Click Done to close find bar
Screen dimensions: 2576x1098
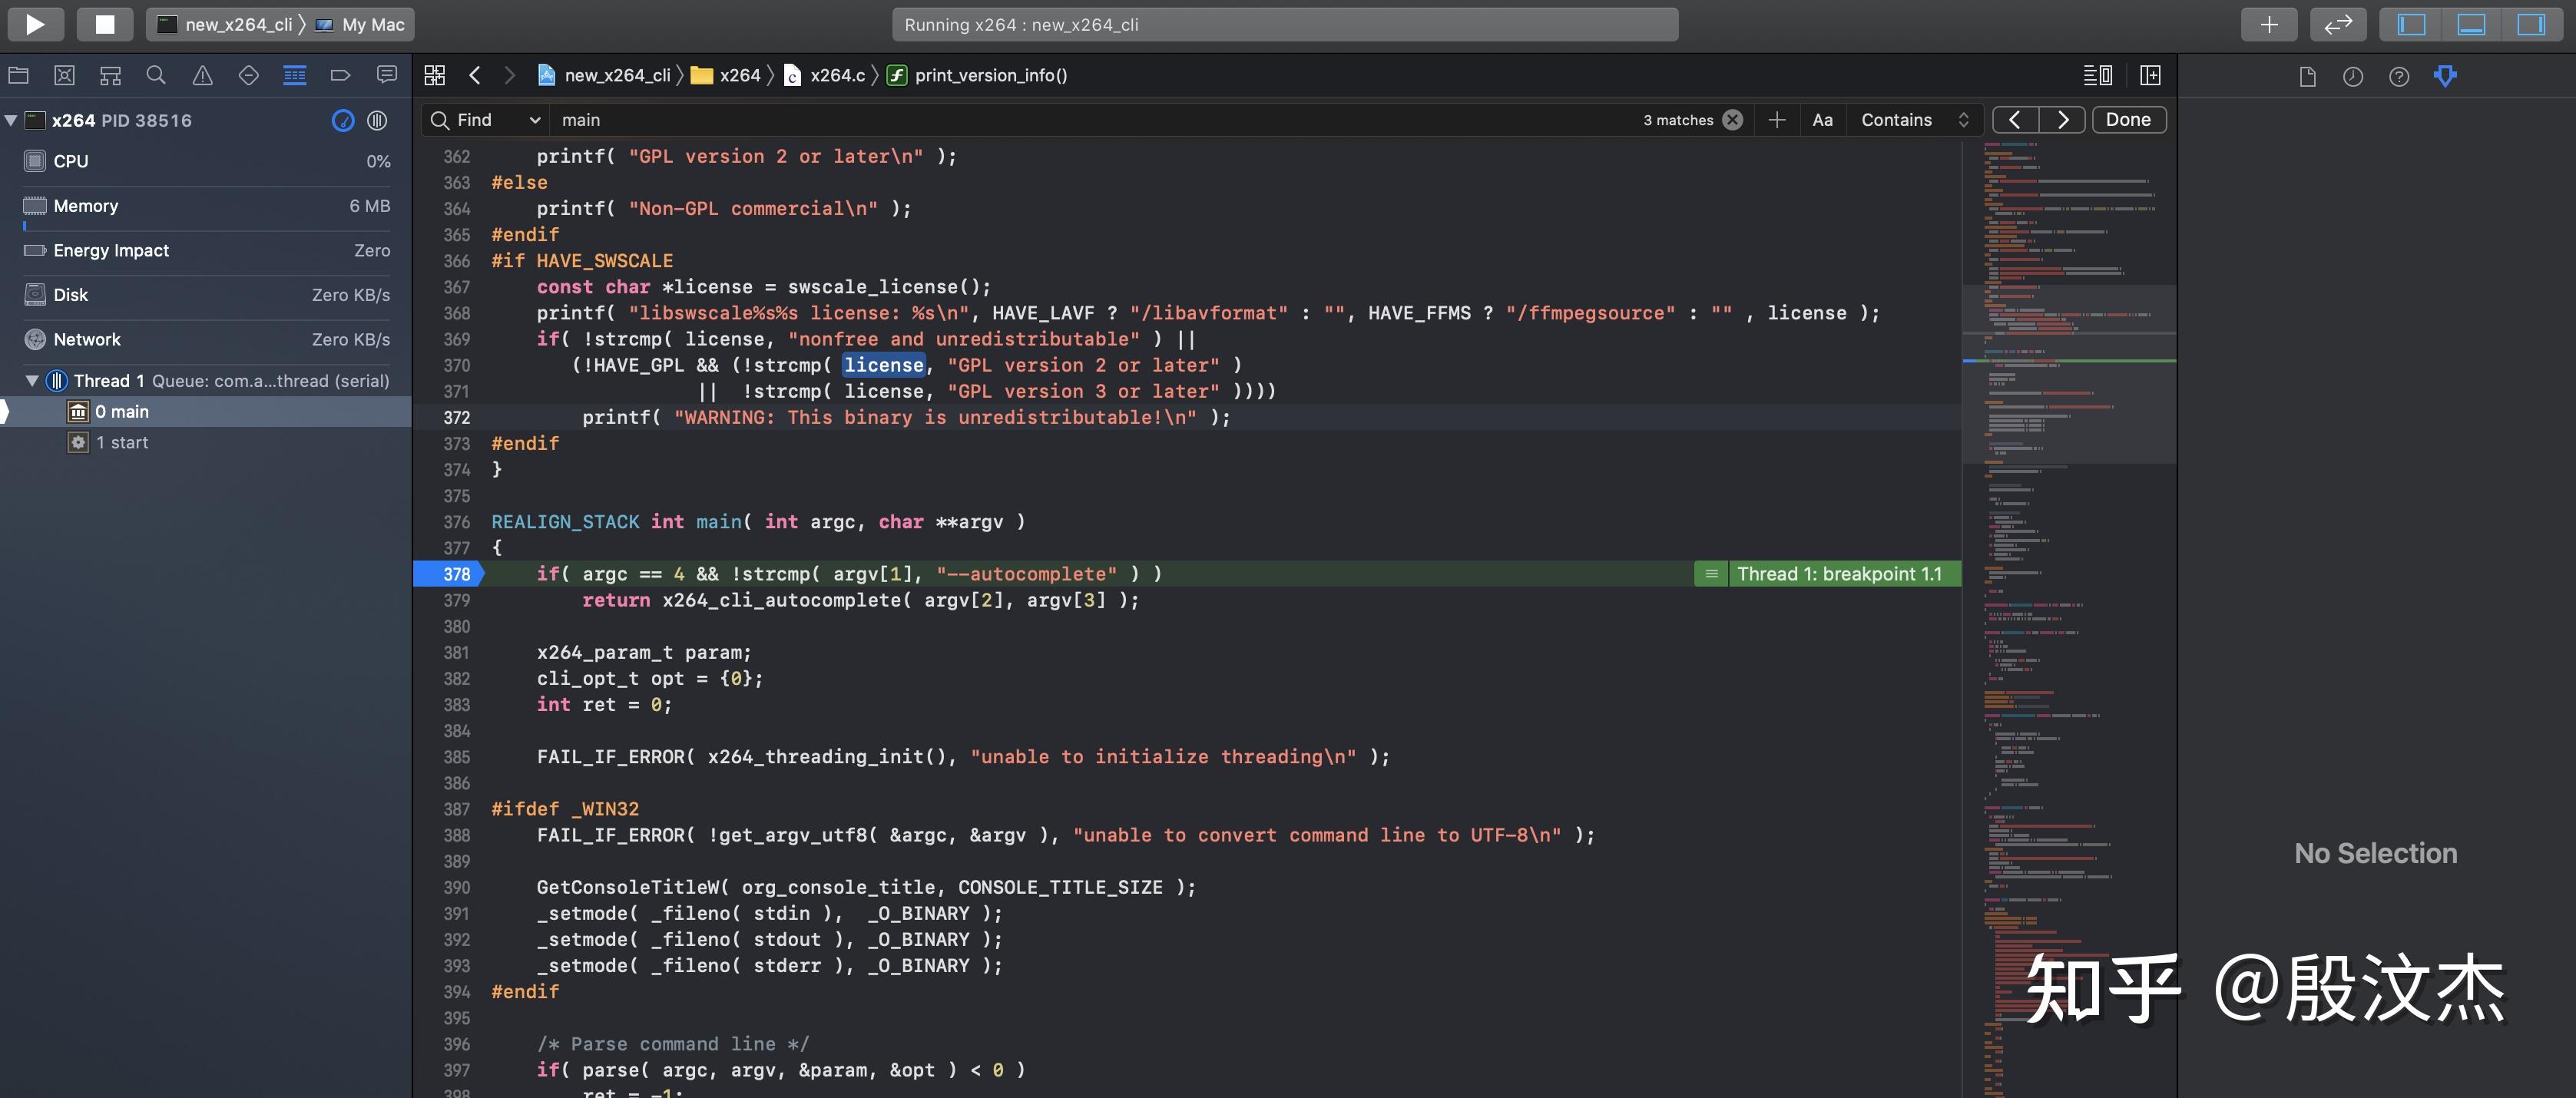point(2128,120)
